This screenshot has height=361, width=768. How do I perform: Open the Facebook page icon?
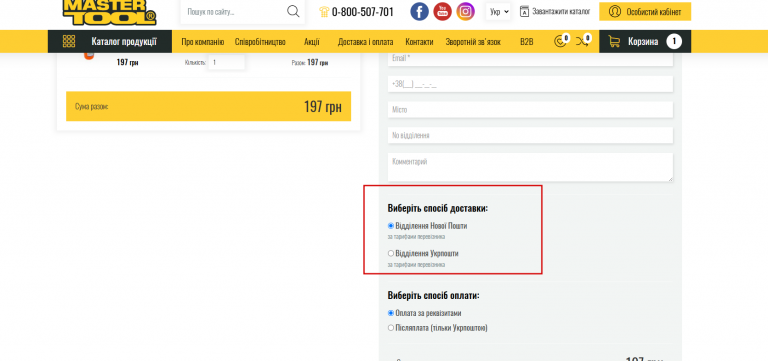pyautogui.click(x=419, y=11)
